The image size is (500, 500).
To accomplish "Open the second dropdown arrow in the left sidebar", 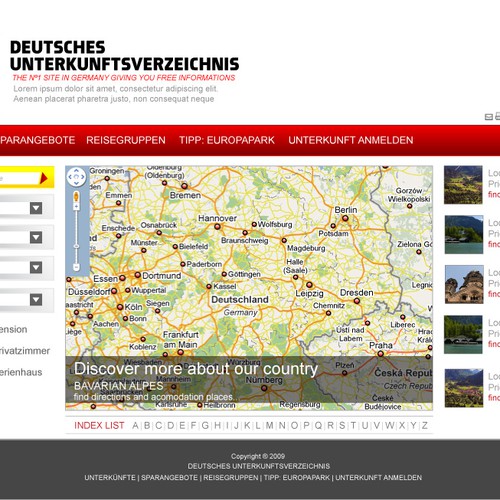I will click(x=36, y=237).
